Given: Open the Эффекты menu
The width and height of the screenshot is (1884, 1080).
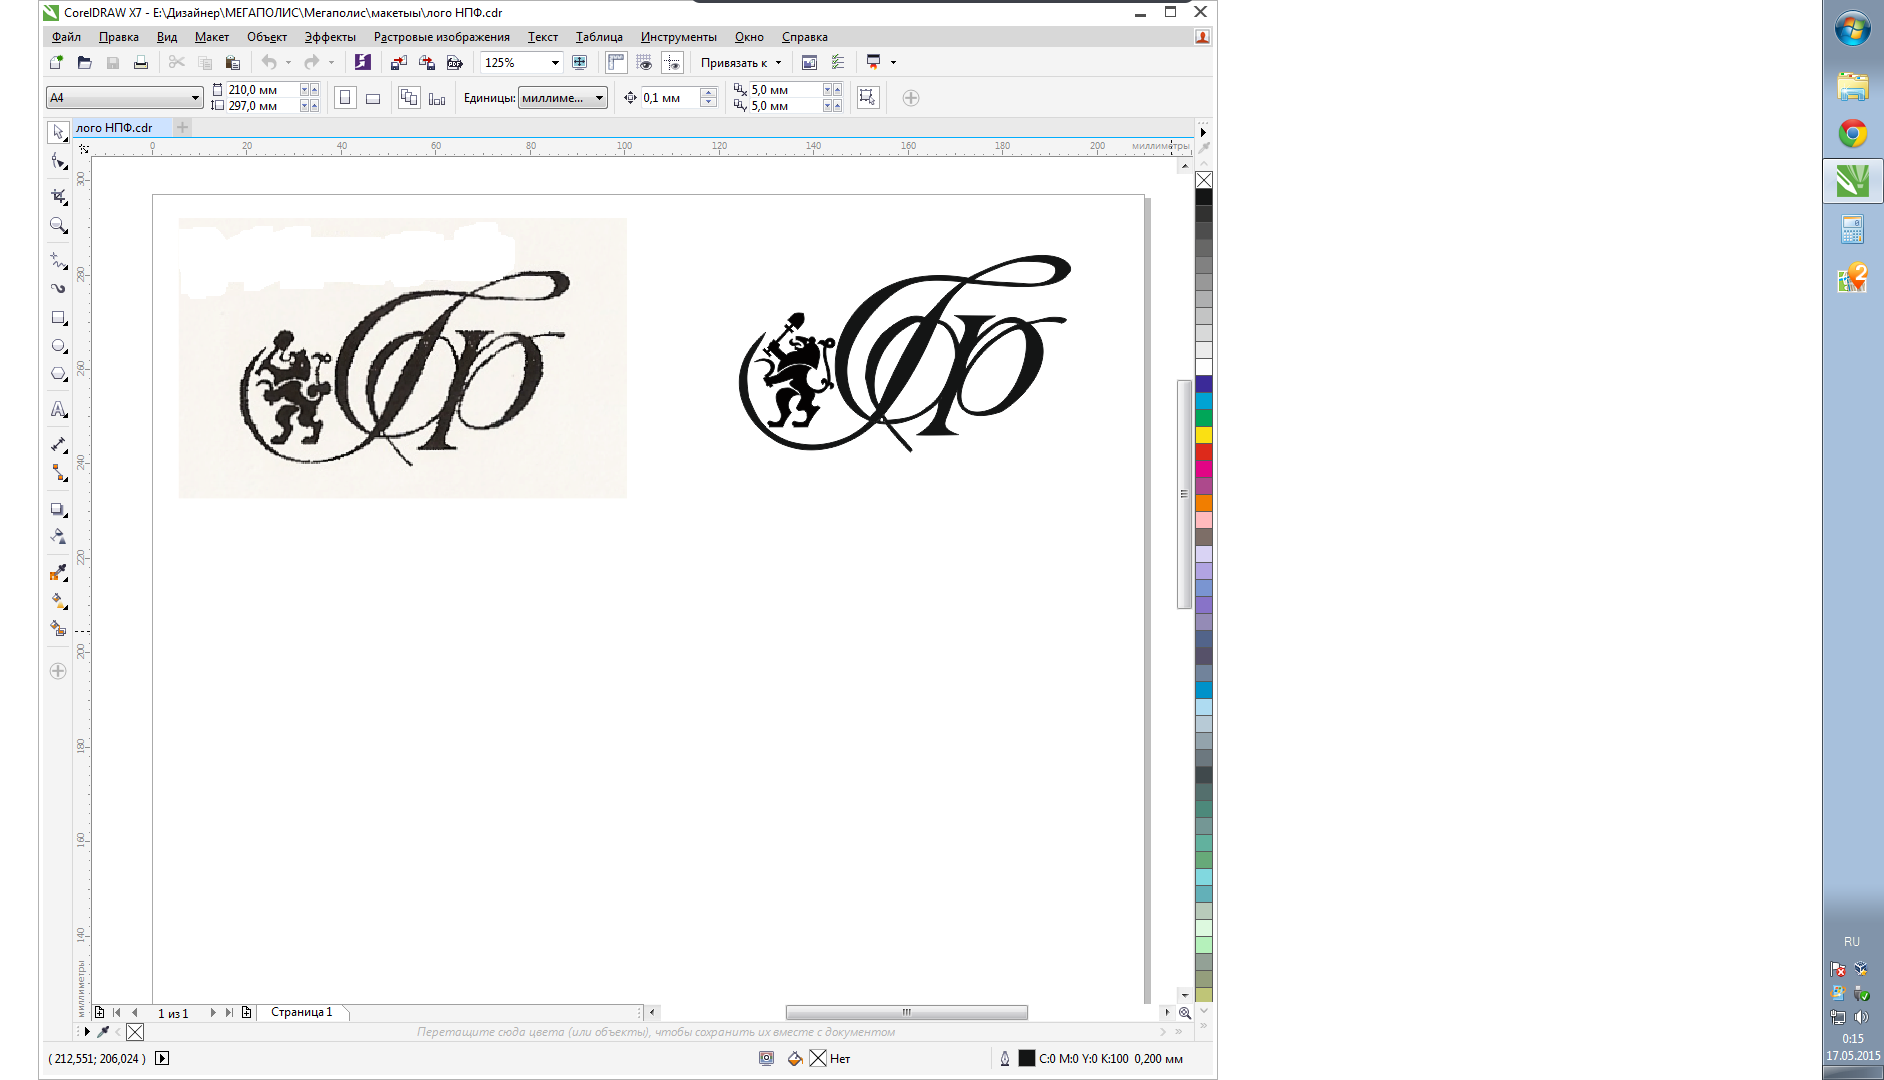Looking at the screenshot, I should click(x=330, y=37).
